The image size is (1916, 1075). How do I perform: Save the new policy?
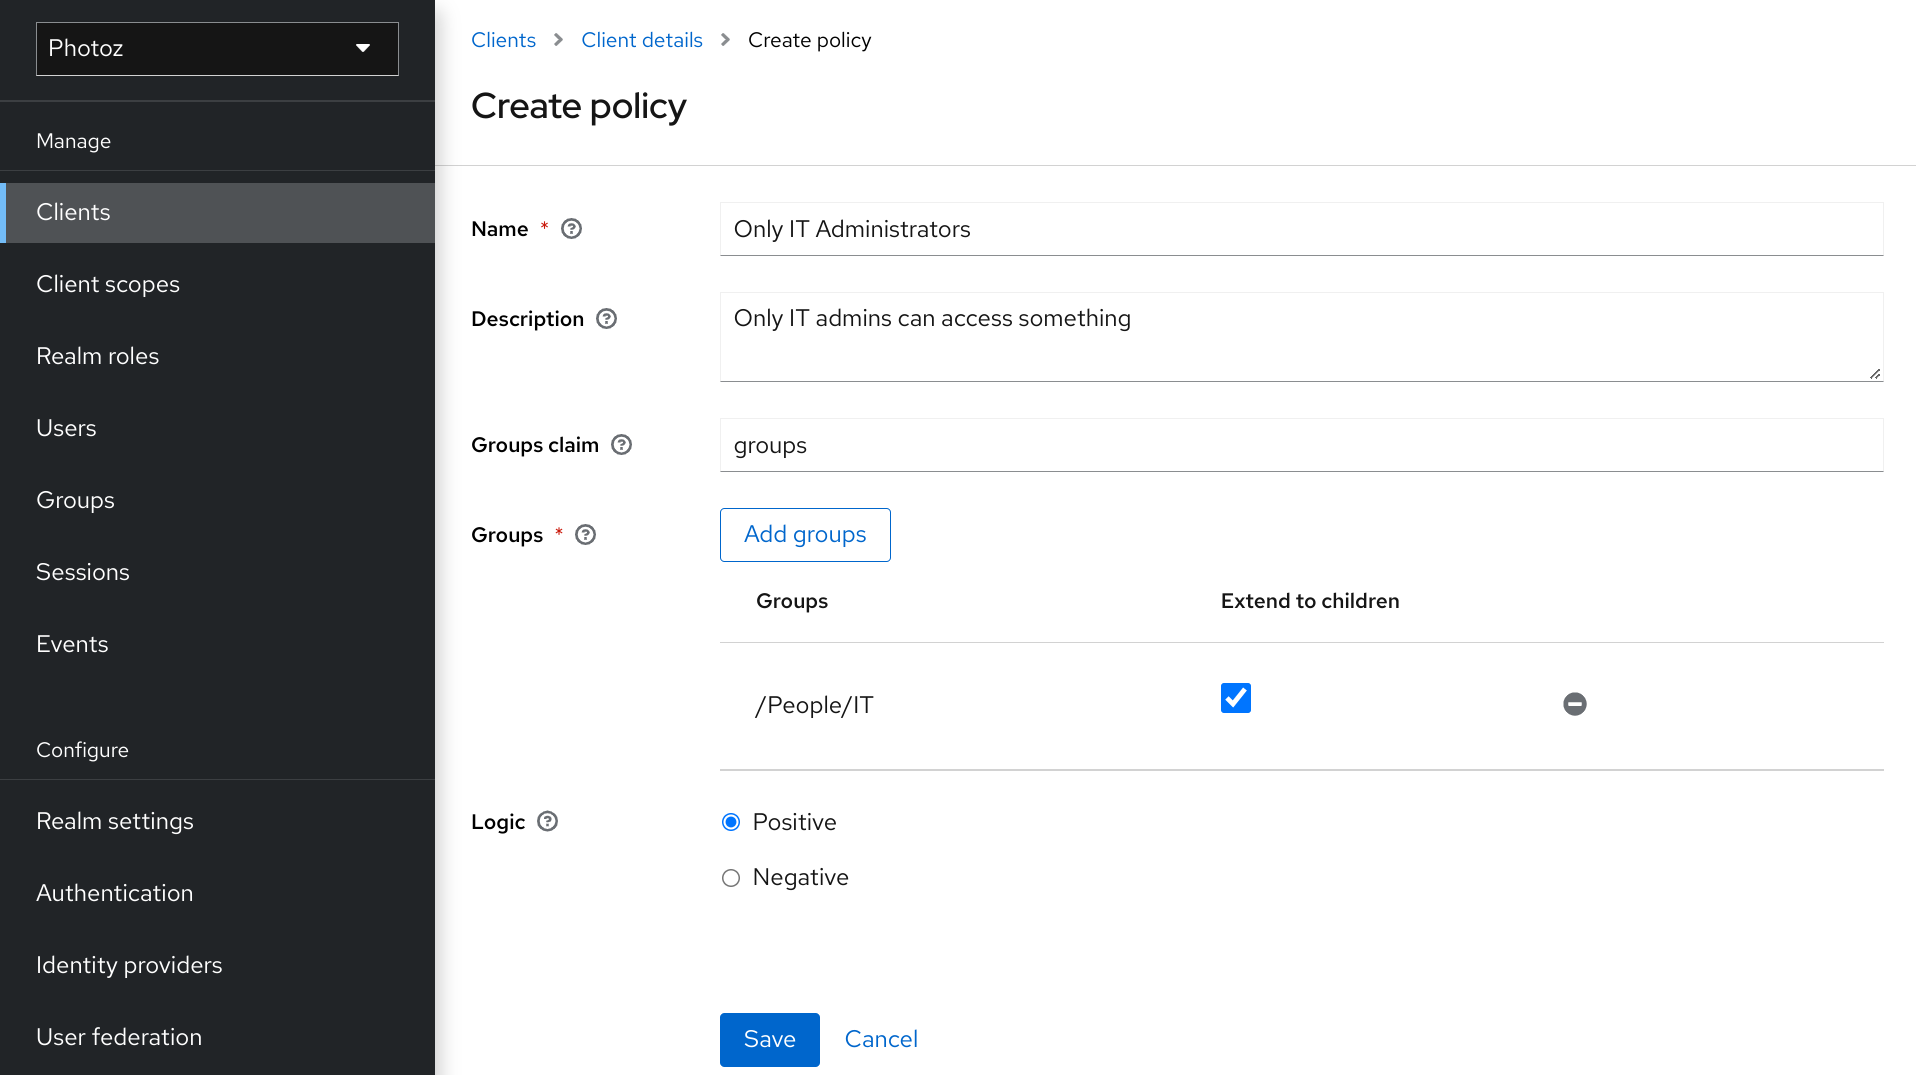point(769,1039)
